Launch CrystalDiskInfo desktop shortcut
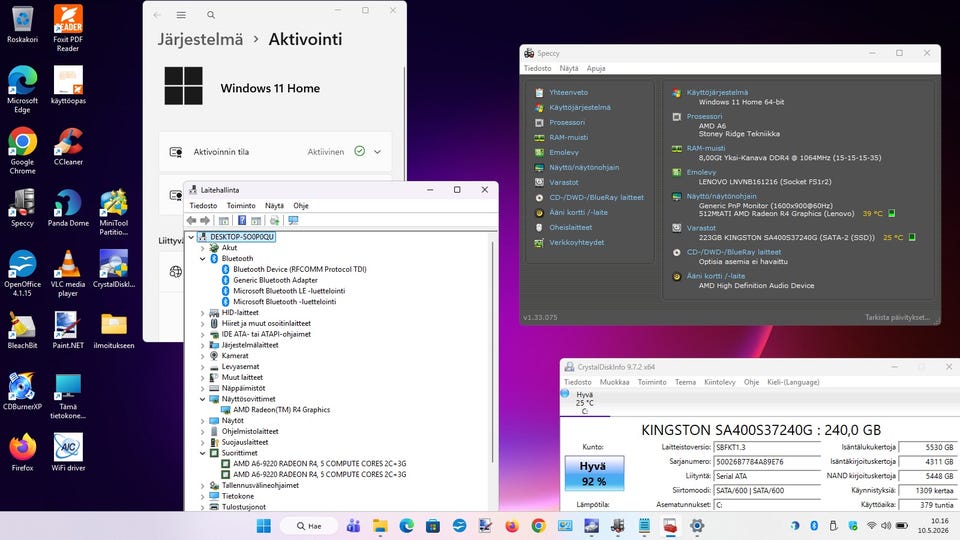This screenshot has width=960, height=540. (x=114, y=269)
